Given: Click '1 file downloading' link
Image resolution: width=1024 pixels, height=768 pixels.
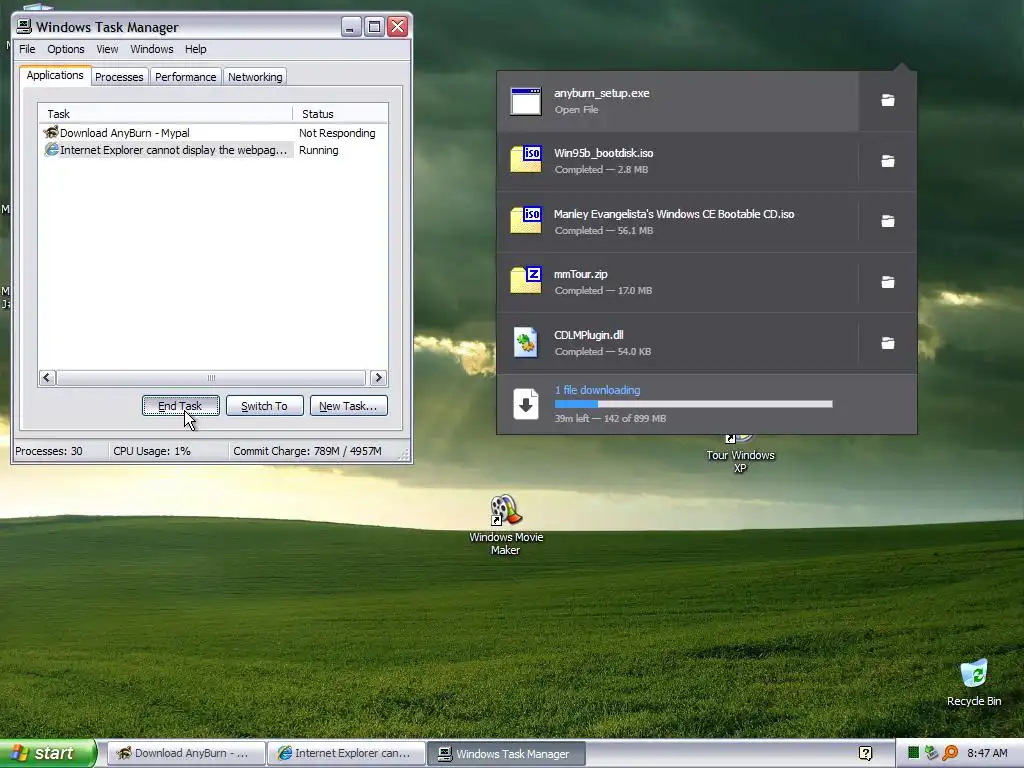Looking at the screenshot, I should (598, 390).
